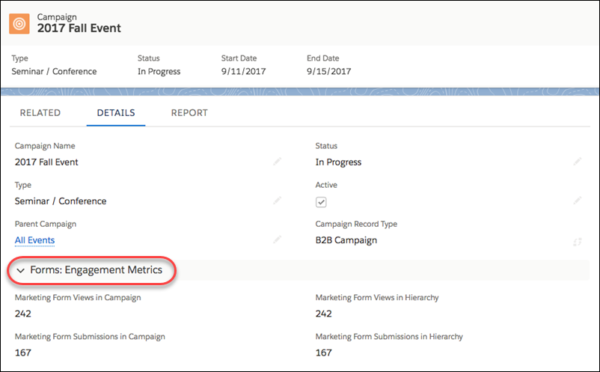Screen dimensions: 600x372
Task: Click the Campaign Record Type label
Action: click(x=356, y=224)
